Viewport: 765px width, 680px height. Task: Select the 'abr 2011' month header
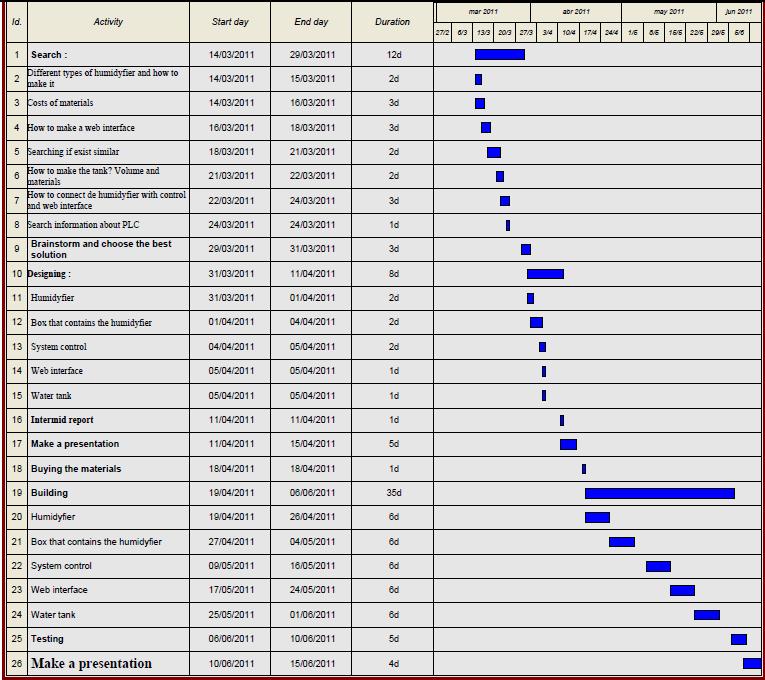click(x=576, y=12)
